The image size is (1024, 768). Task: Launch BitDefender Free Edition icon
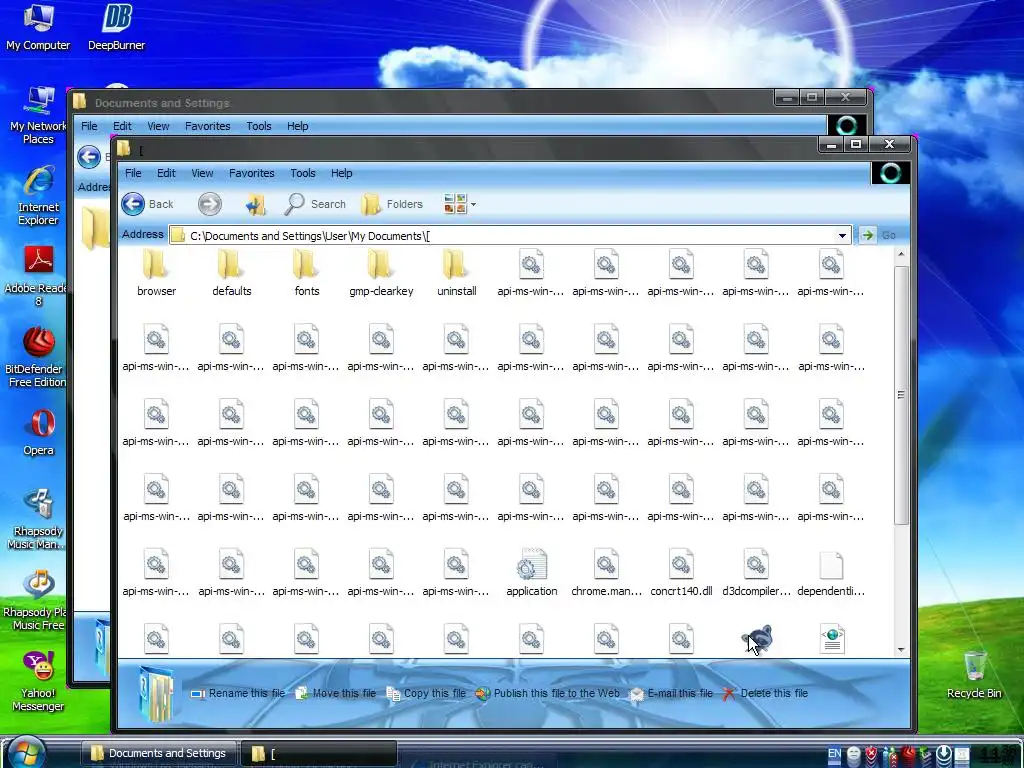coord(37,357)
